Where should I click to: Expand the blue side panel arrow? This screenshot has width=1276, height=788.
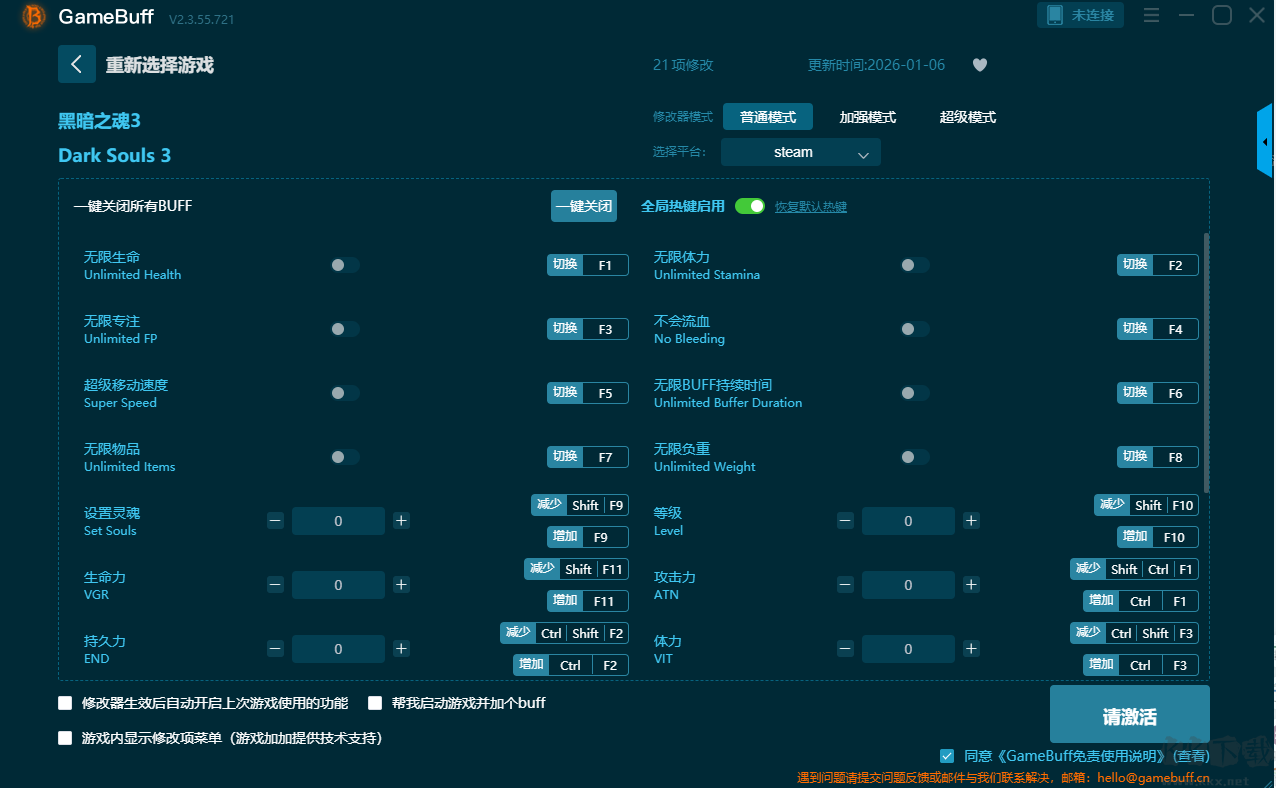click(1266, 141)
